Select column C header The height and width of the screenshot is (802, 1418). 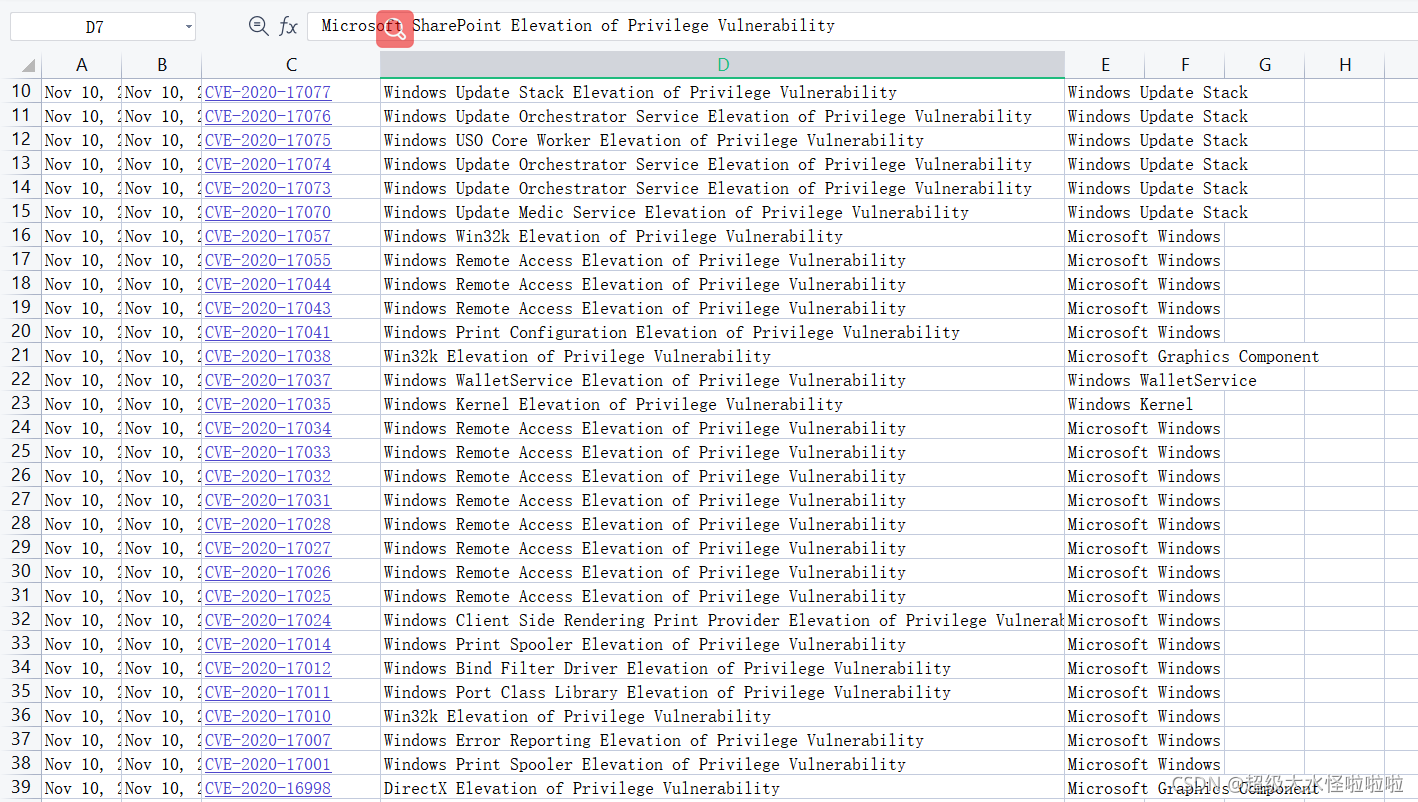[291, 65]
